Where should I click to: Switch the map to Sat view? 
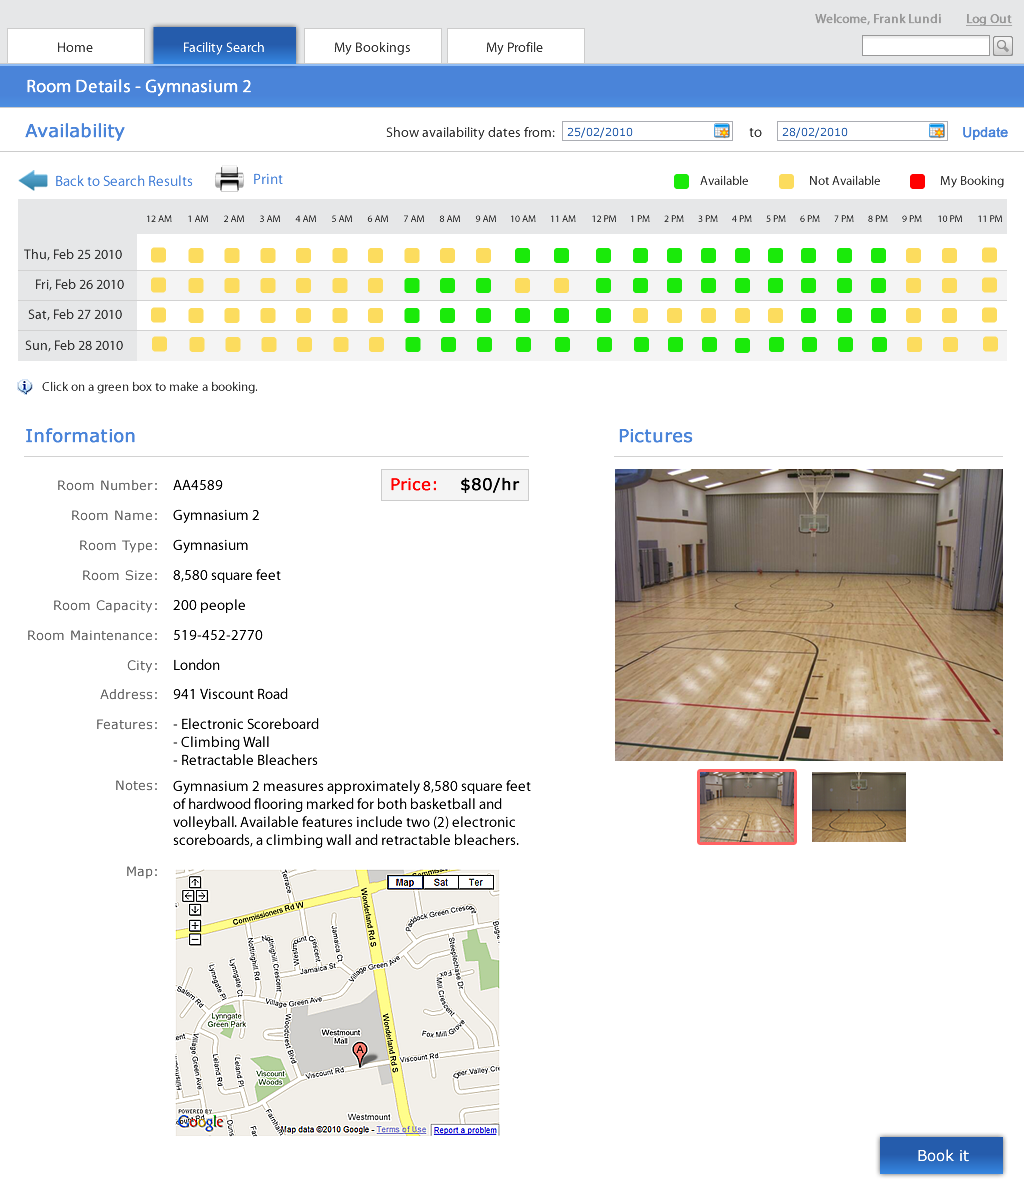441,882
